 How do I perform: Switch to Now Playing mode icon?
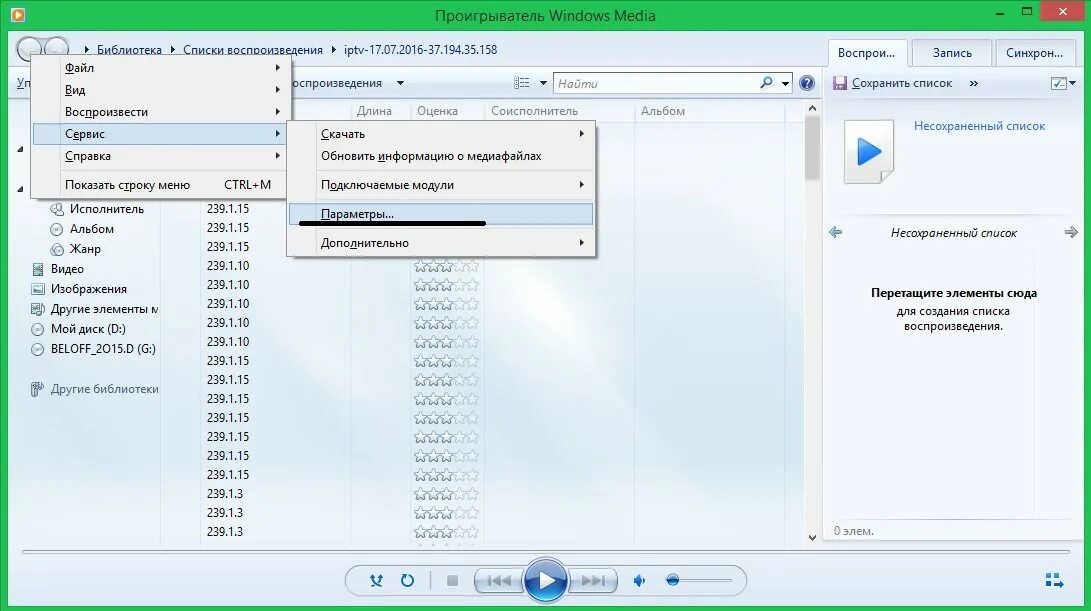pos(1054,580)
